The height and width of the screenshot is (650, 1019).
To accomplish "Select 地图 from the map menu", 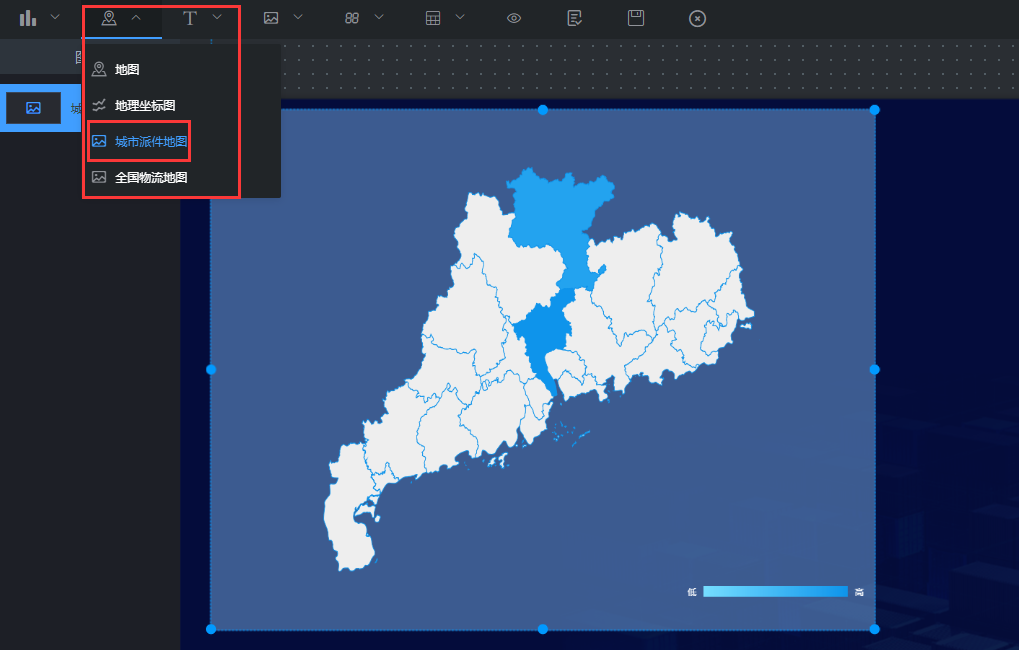I will click(x=181, y=69).
